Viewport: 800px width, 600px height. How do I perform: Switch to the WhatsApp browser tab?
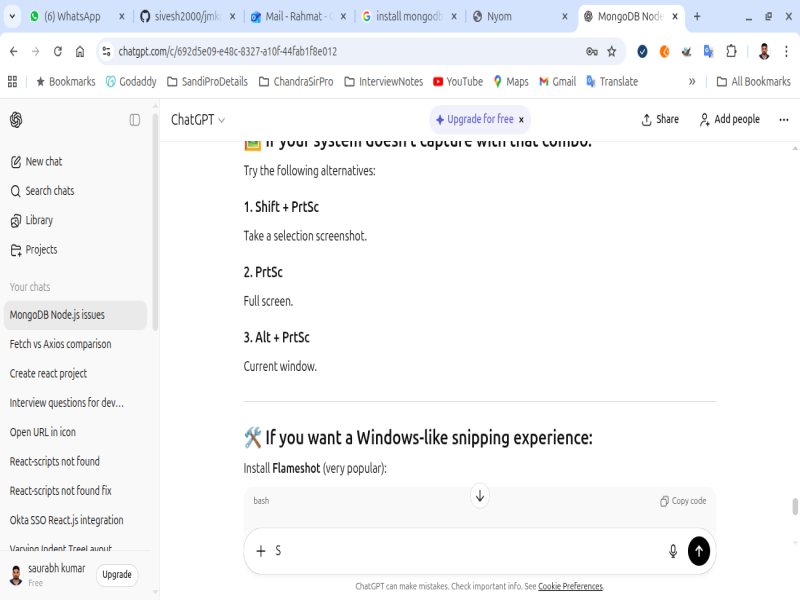[78, 17]
